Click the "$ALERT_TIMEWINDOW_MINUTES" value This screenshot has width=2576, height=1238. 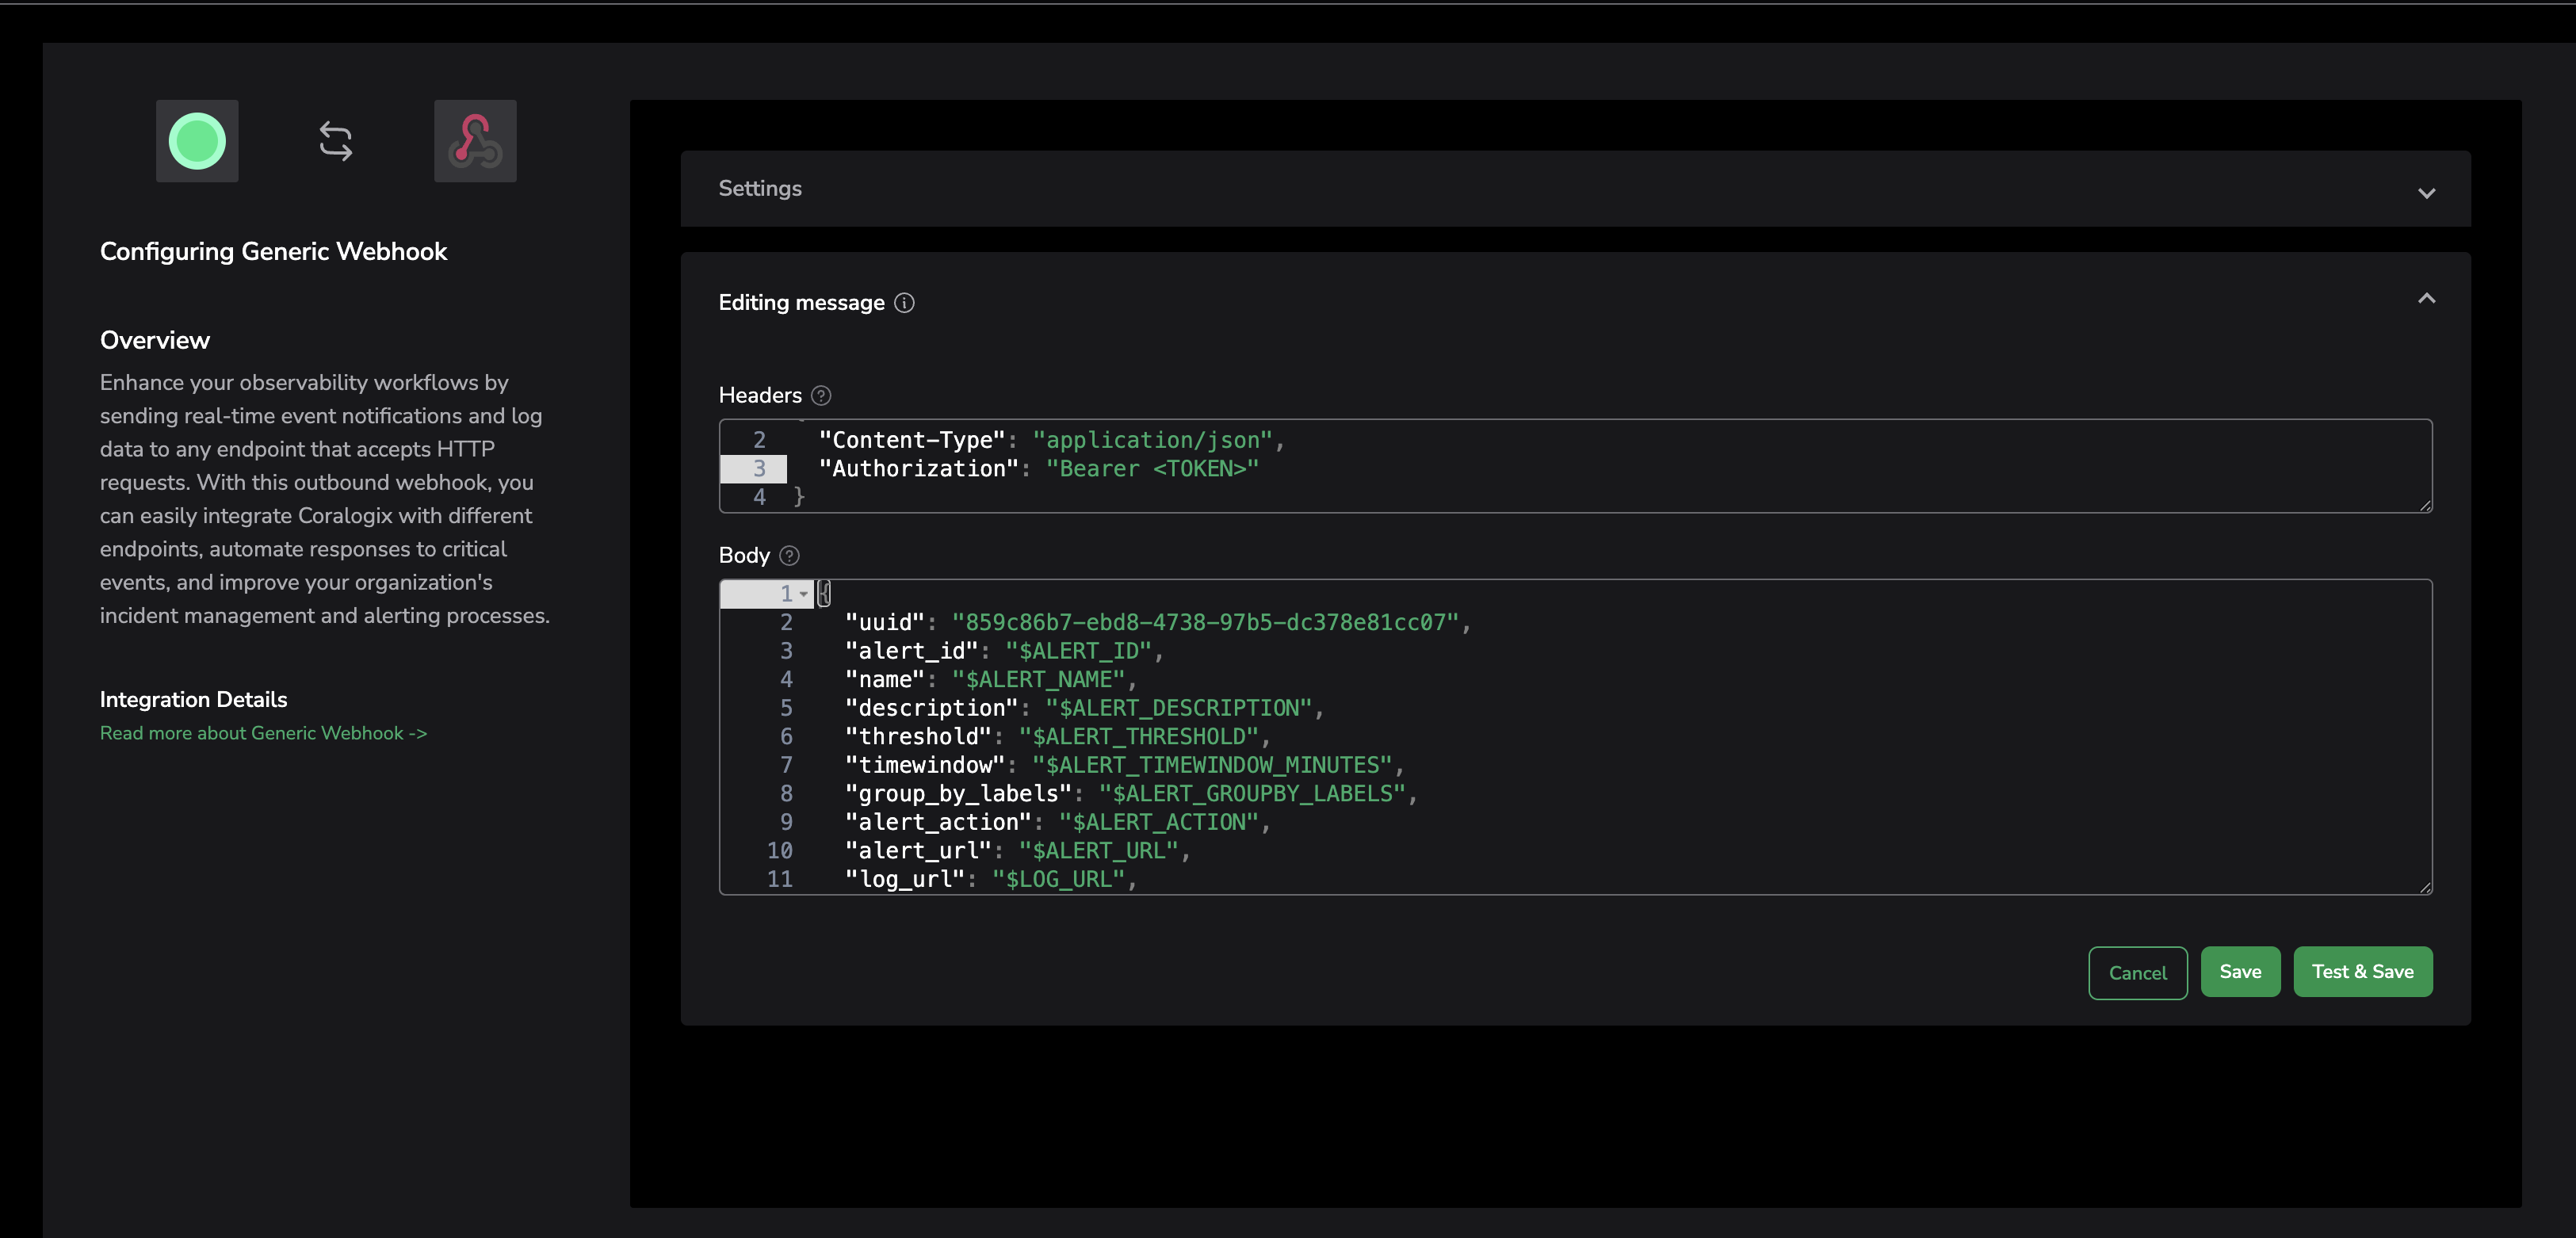pos(1211,765)
